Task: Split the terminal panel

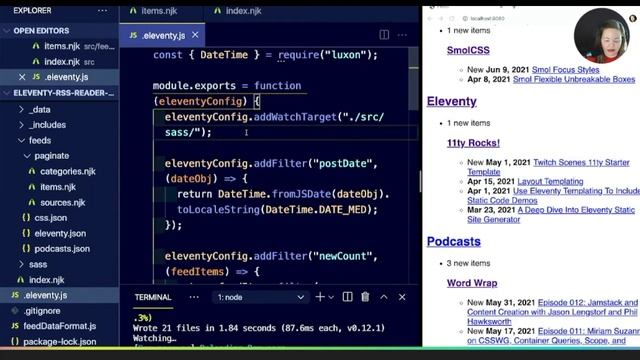Action: point(347,297)
